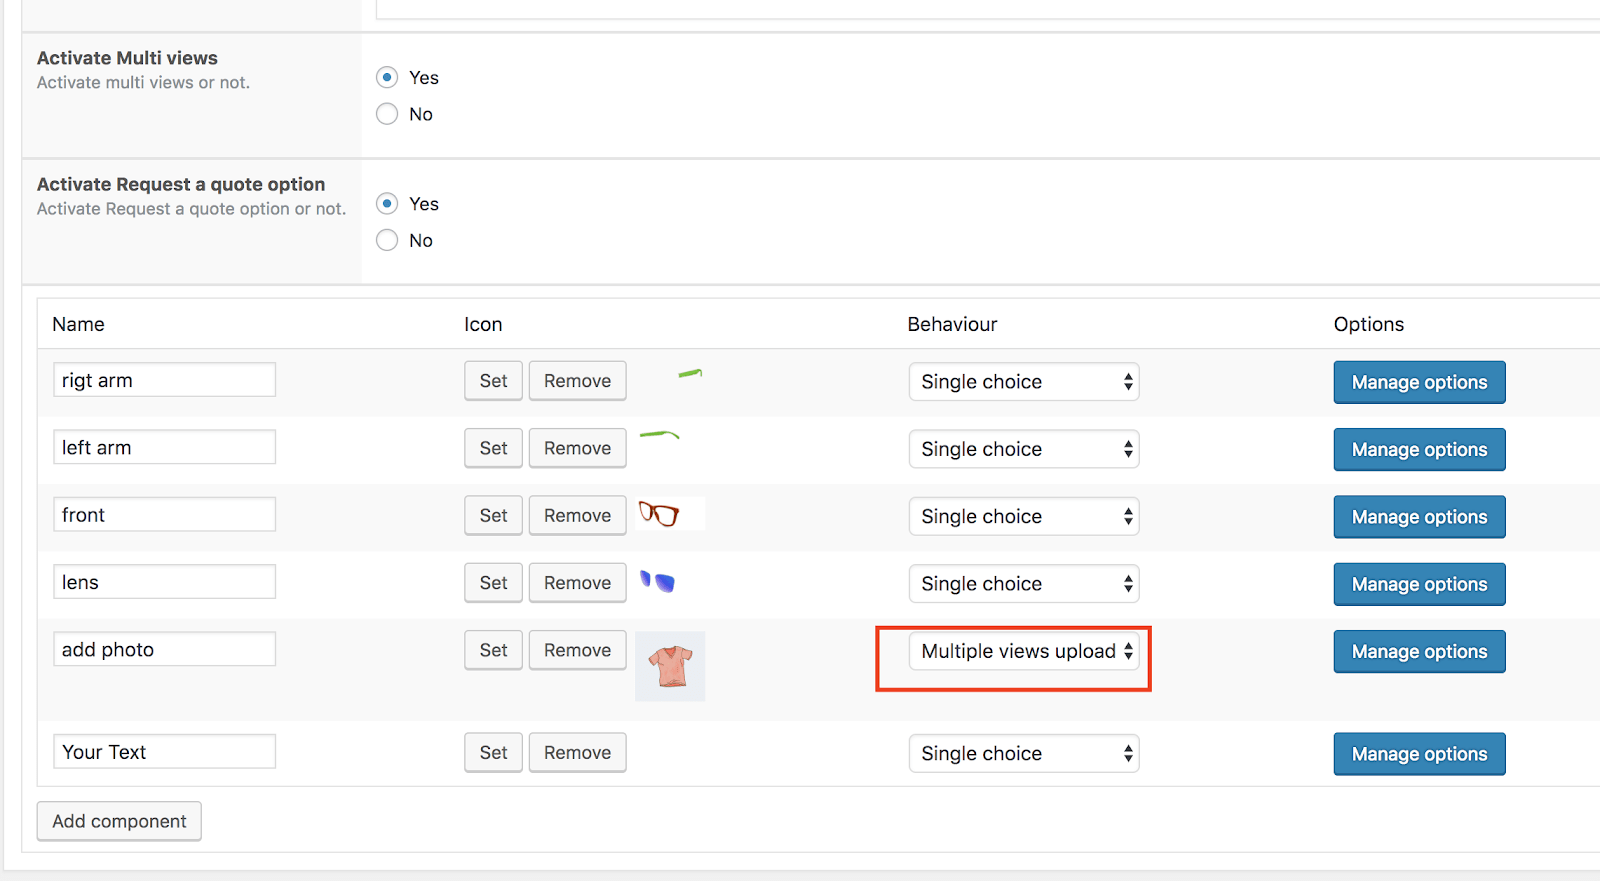Focus the rigt arm name field

[x=164, y=380]
